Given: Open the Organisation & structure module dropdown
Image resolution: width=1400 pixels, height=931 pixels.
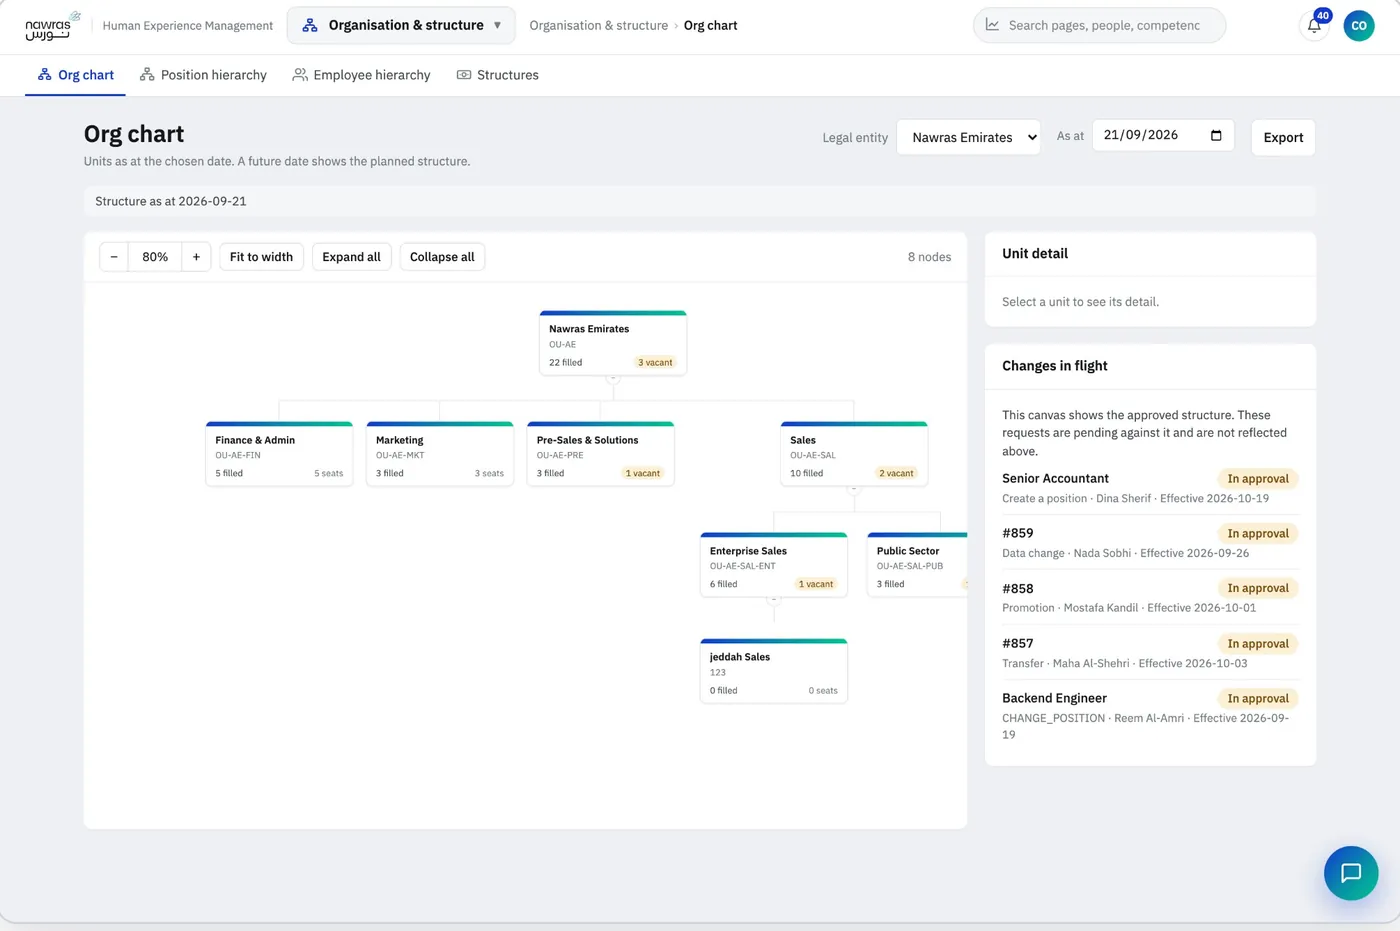Looking at the screenshot, I should point(401,25).
